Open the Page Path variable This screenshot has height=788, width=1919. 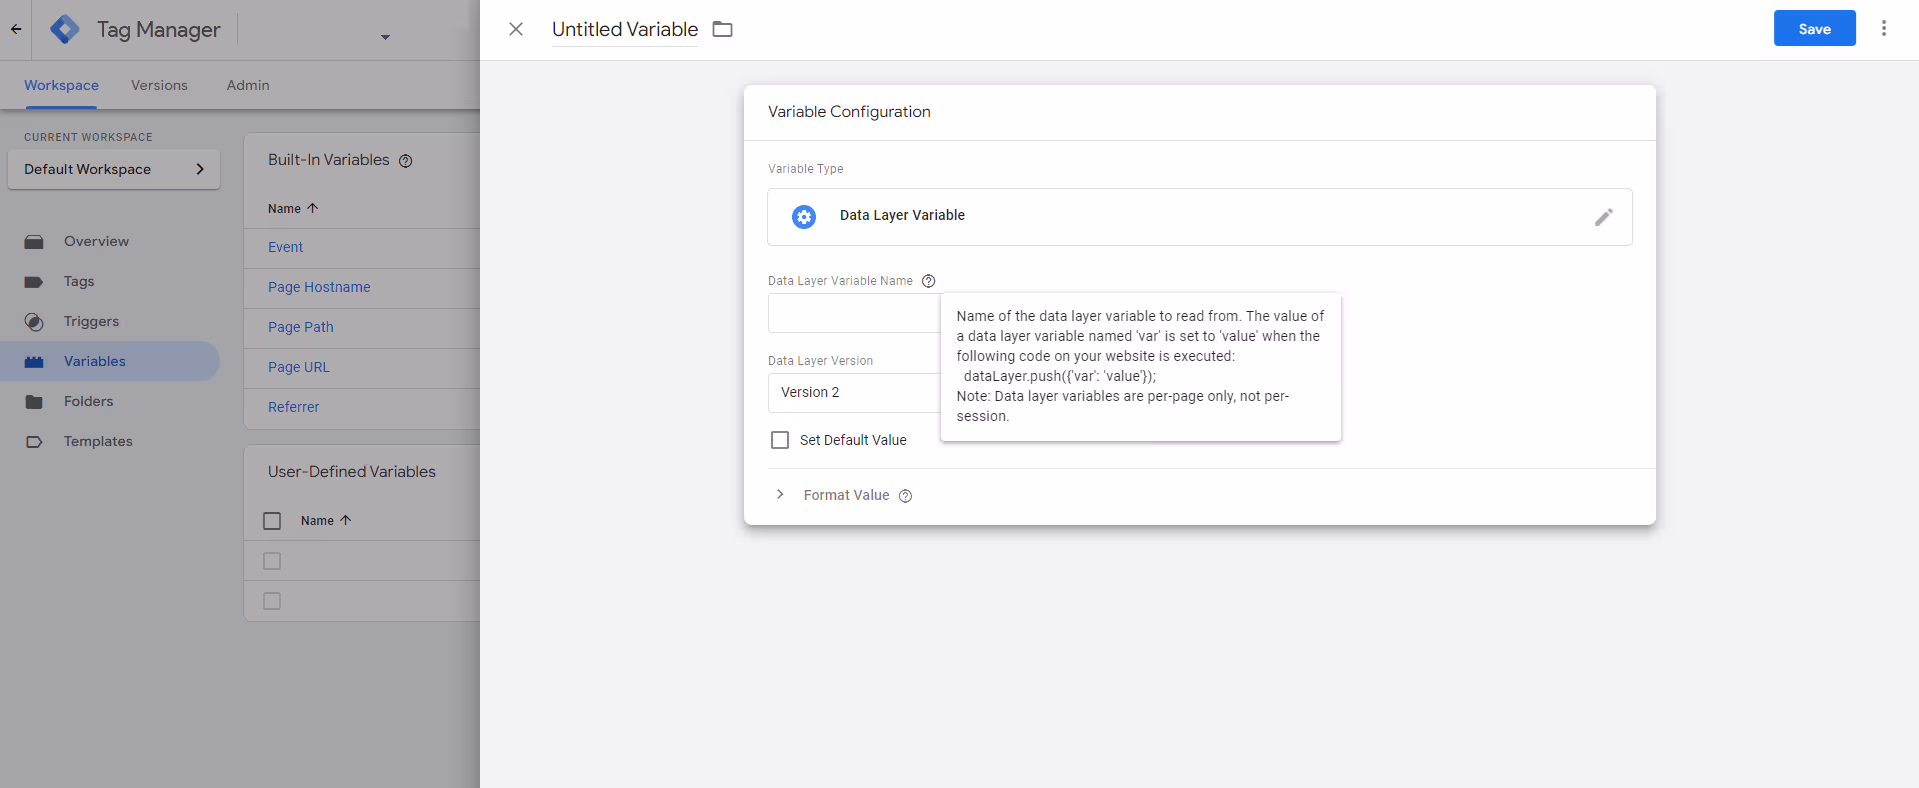click(301, 327)
